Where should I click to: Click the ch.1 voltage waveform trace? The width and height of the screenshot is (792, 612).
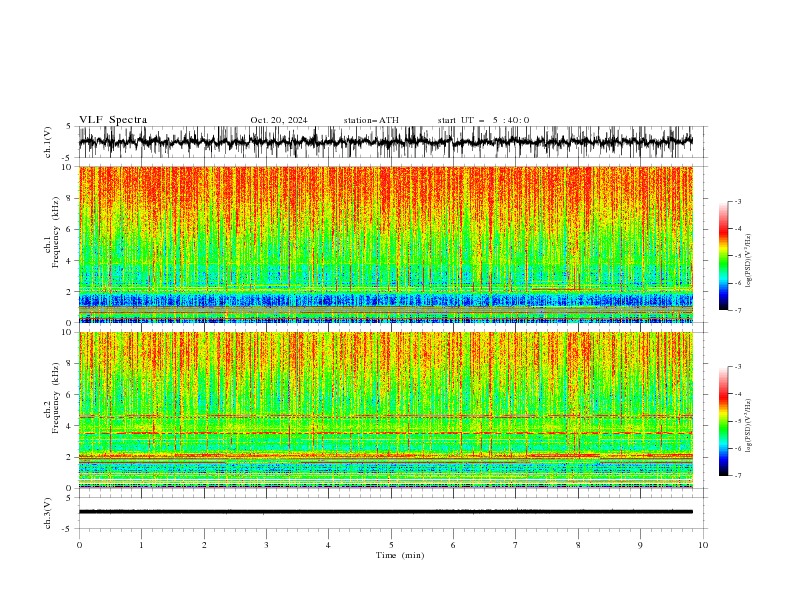386,142
